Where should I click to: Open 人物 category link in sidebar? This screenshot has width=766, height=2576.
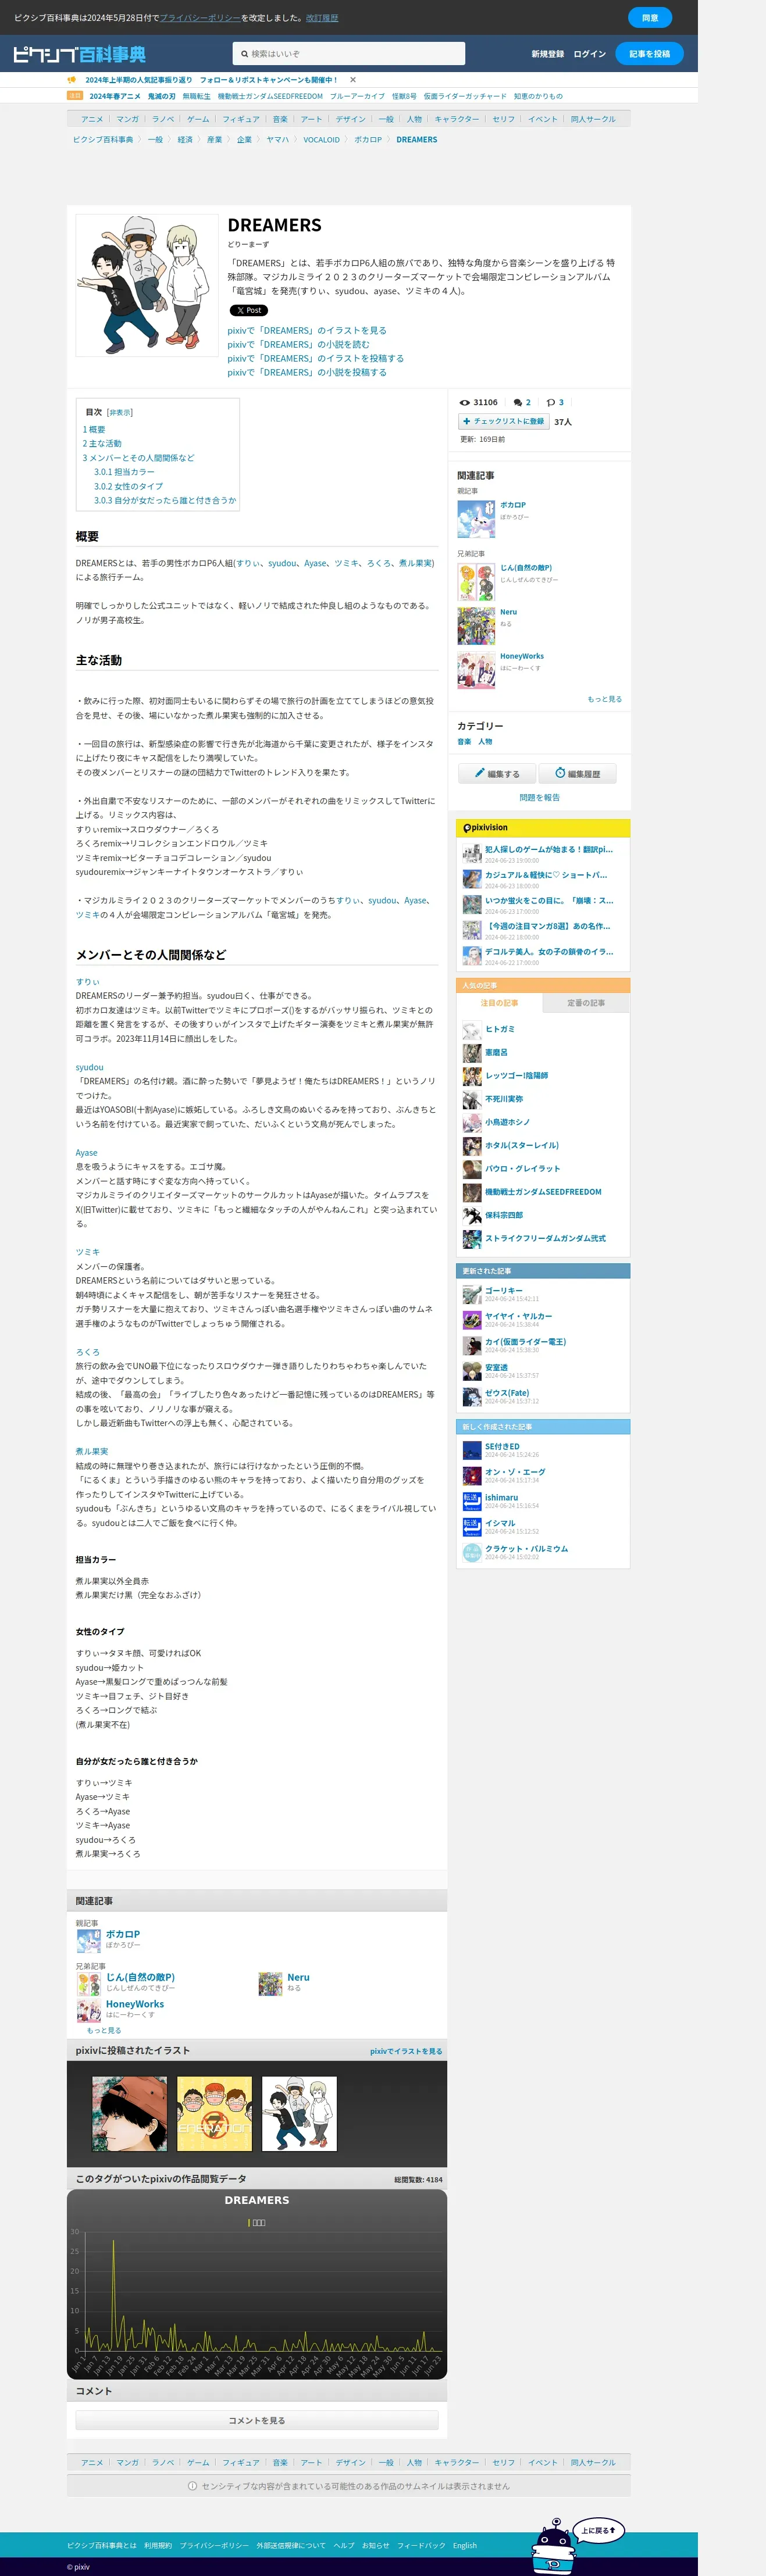485,742
